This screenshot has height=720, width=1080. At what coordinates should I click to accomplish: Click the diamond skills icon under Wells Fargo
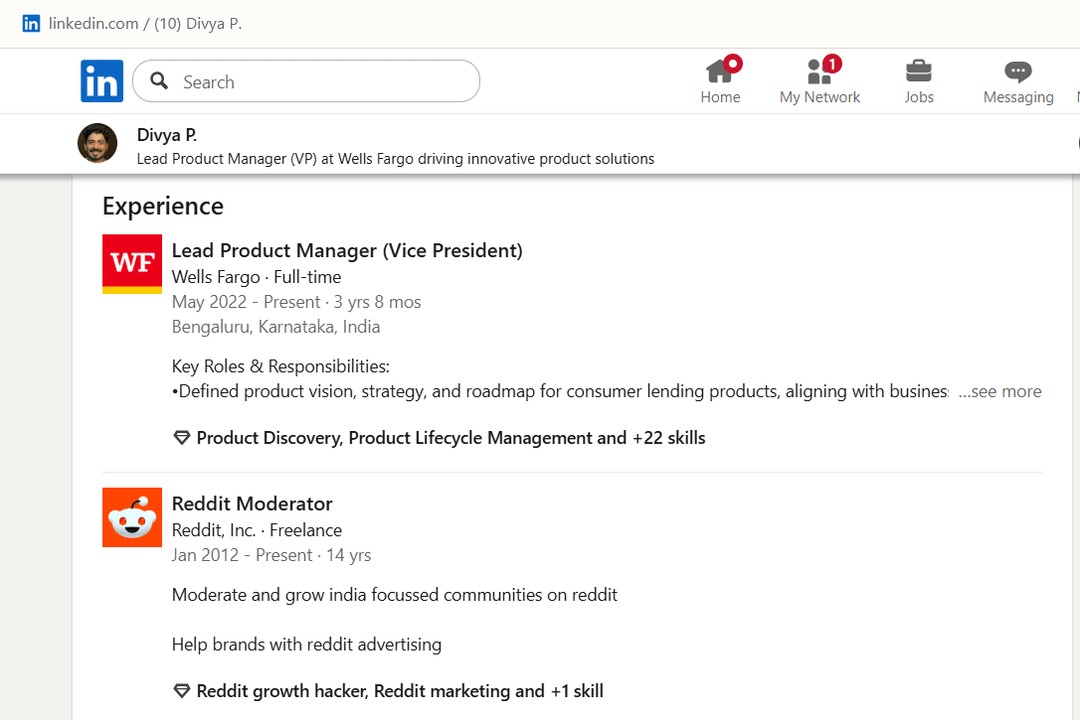[x=181, y=438]
